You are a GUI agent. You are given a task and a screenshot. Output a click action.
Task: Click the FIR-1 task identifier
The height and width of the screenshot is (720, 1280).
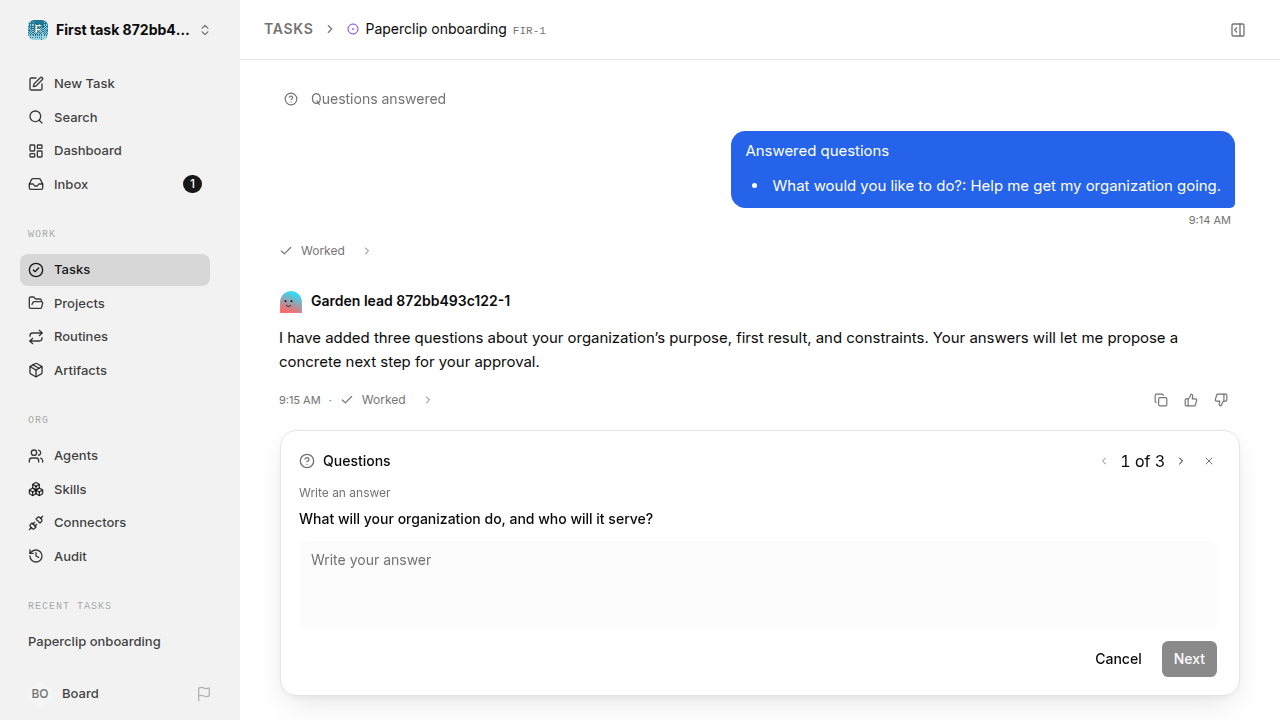[x=530, y=31]
